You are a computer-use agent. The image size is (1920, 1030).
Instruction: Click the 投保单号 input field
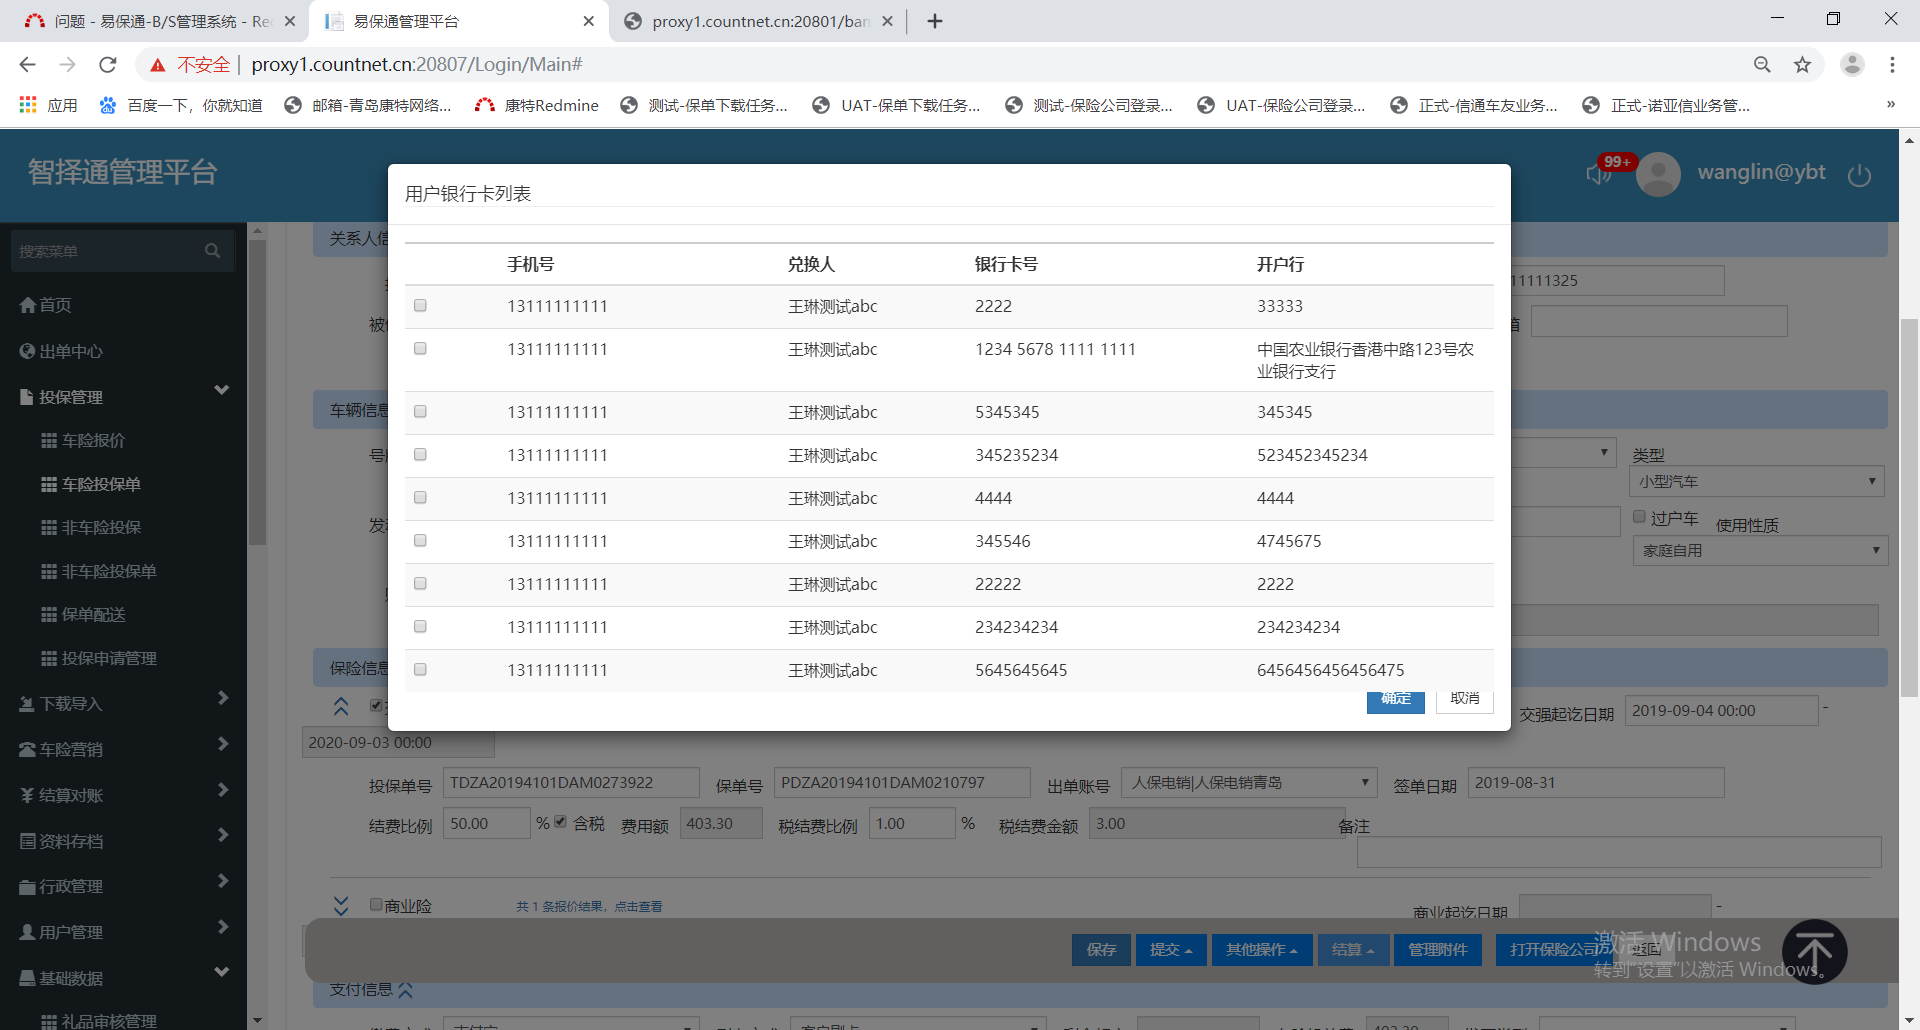570,783
